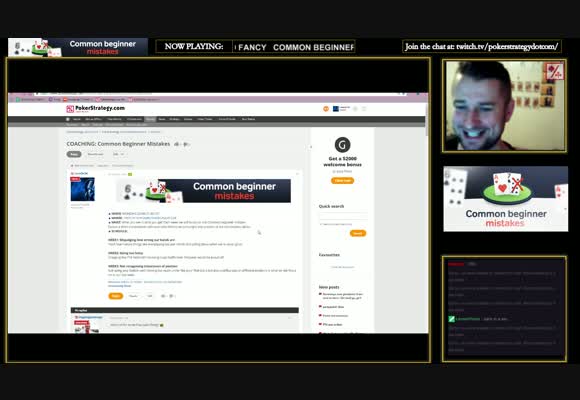
Task: Select the News item in navigation bar
Action: (x=162, y=119)
